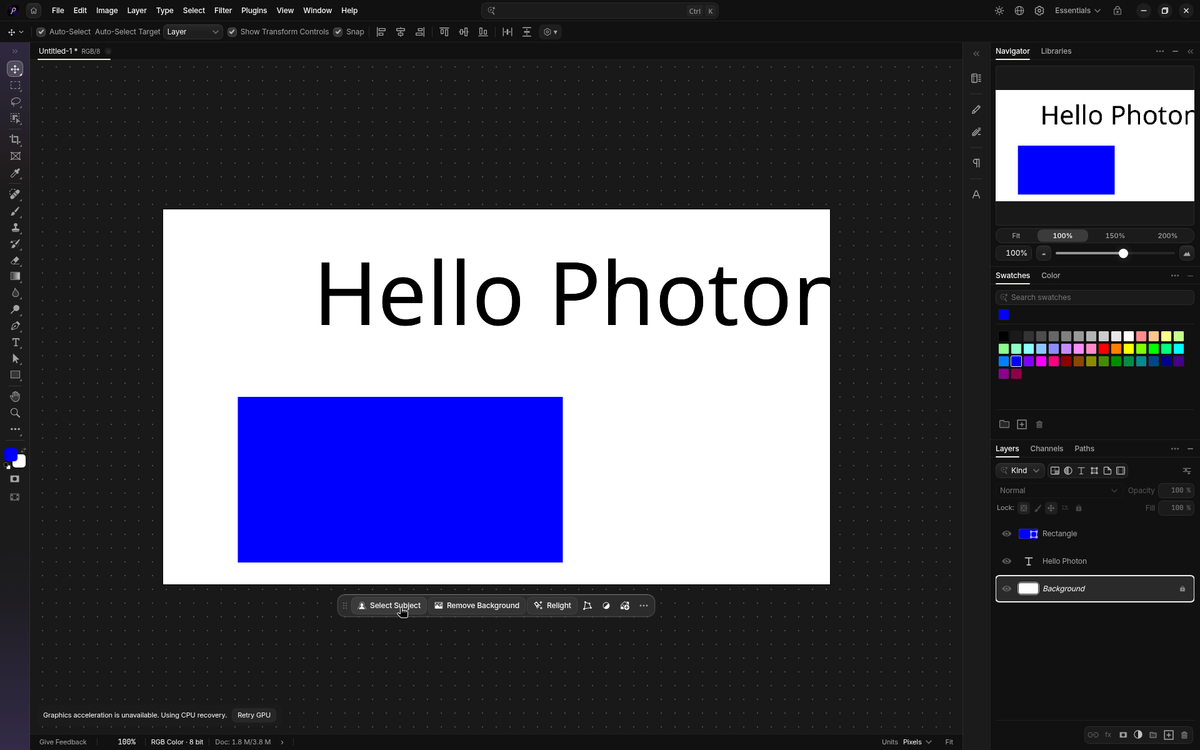Screen dimensions: 1200x750
Task: Click the Relight button
Action: point(553,606)
